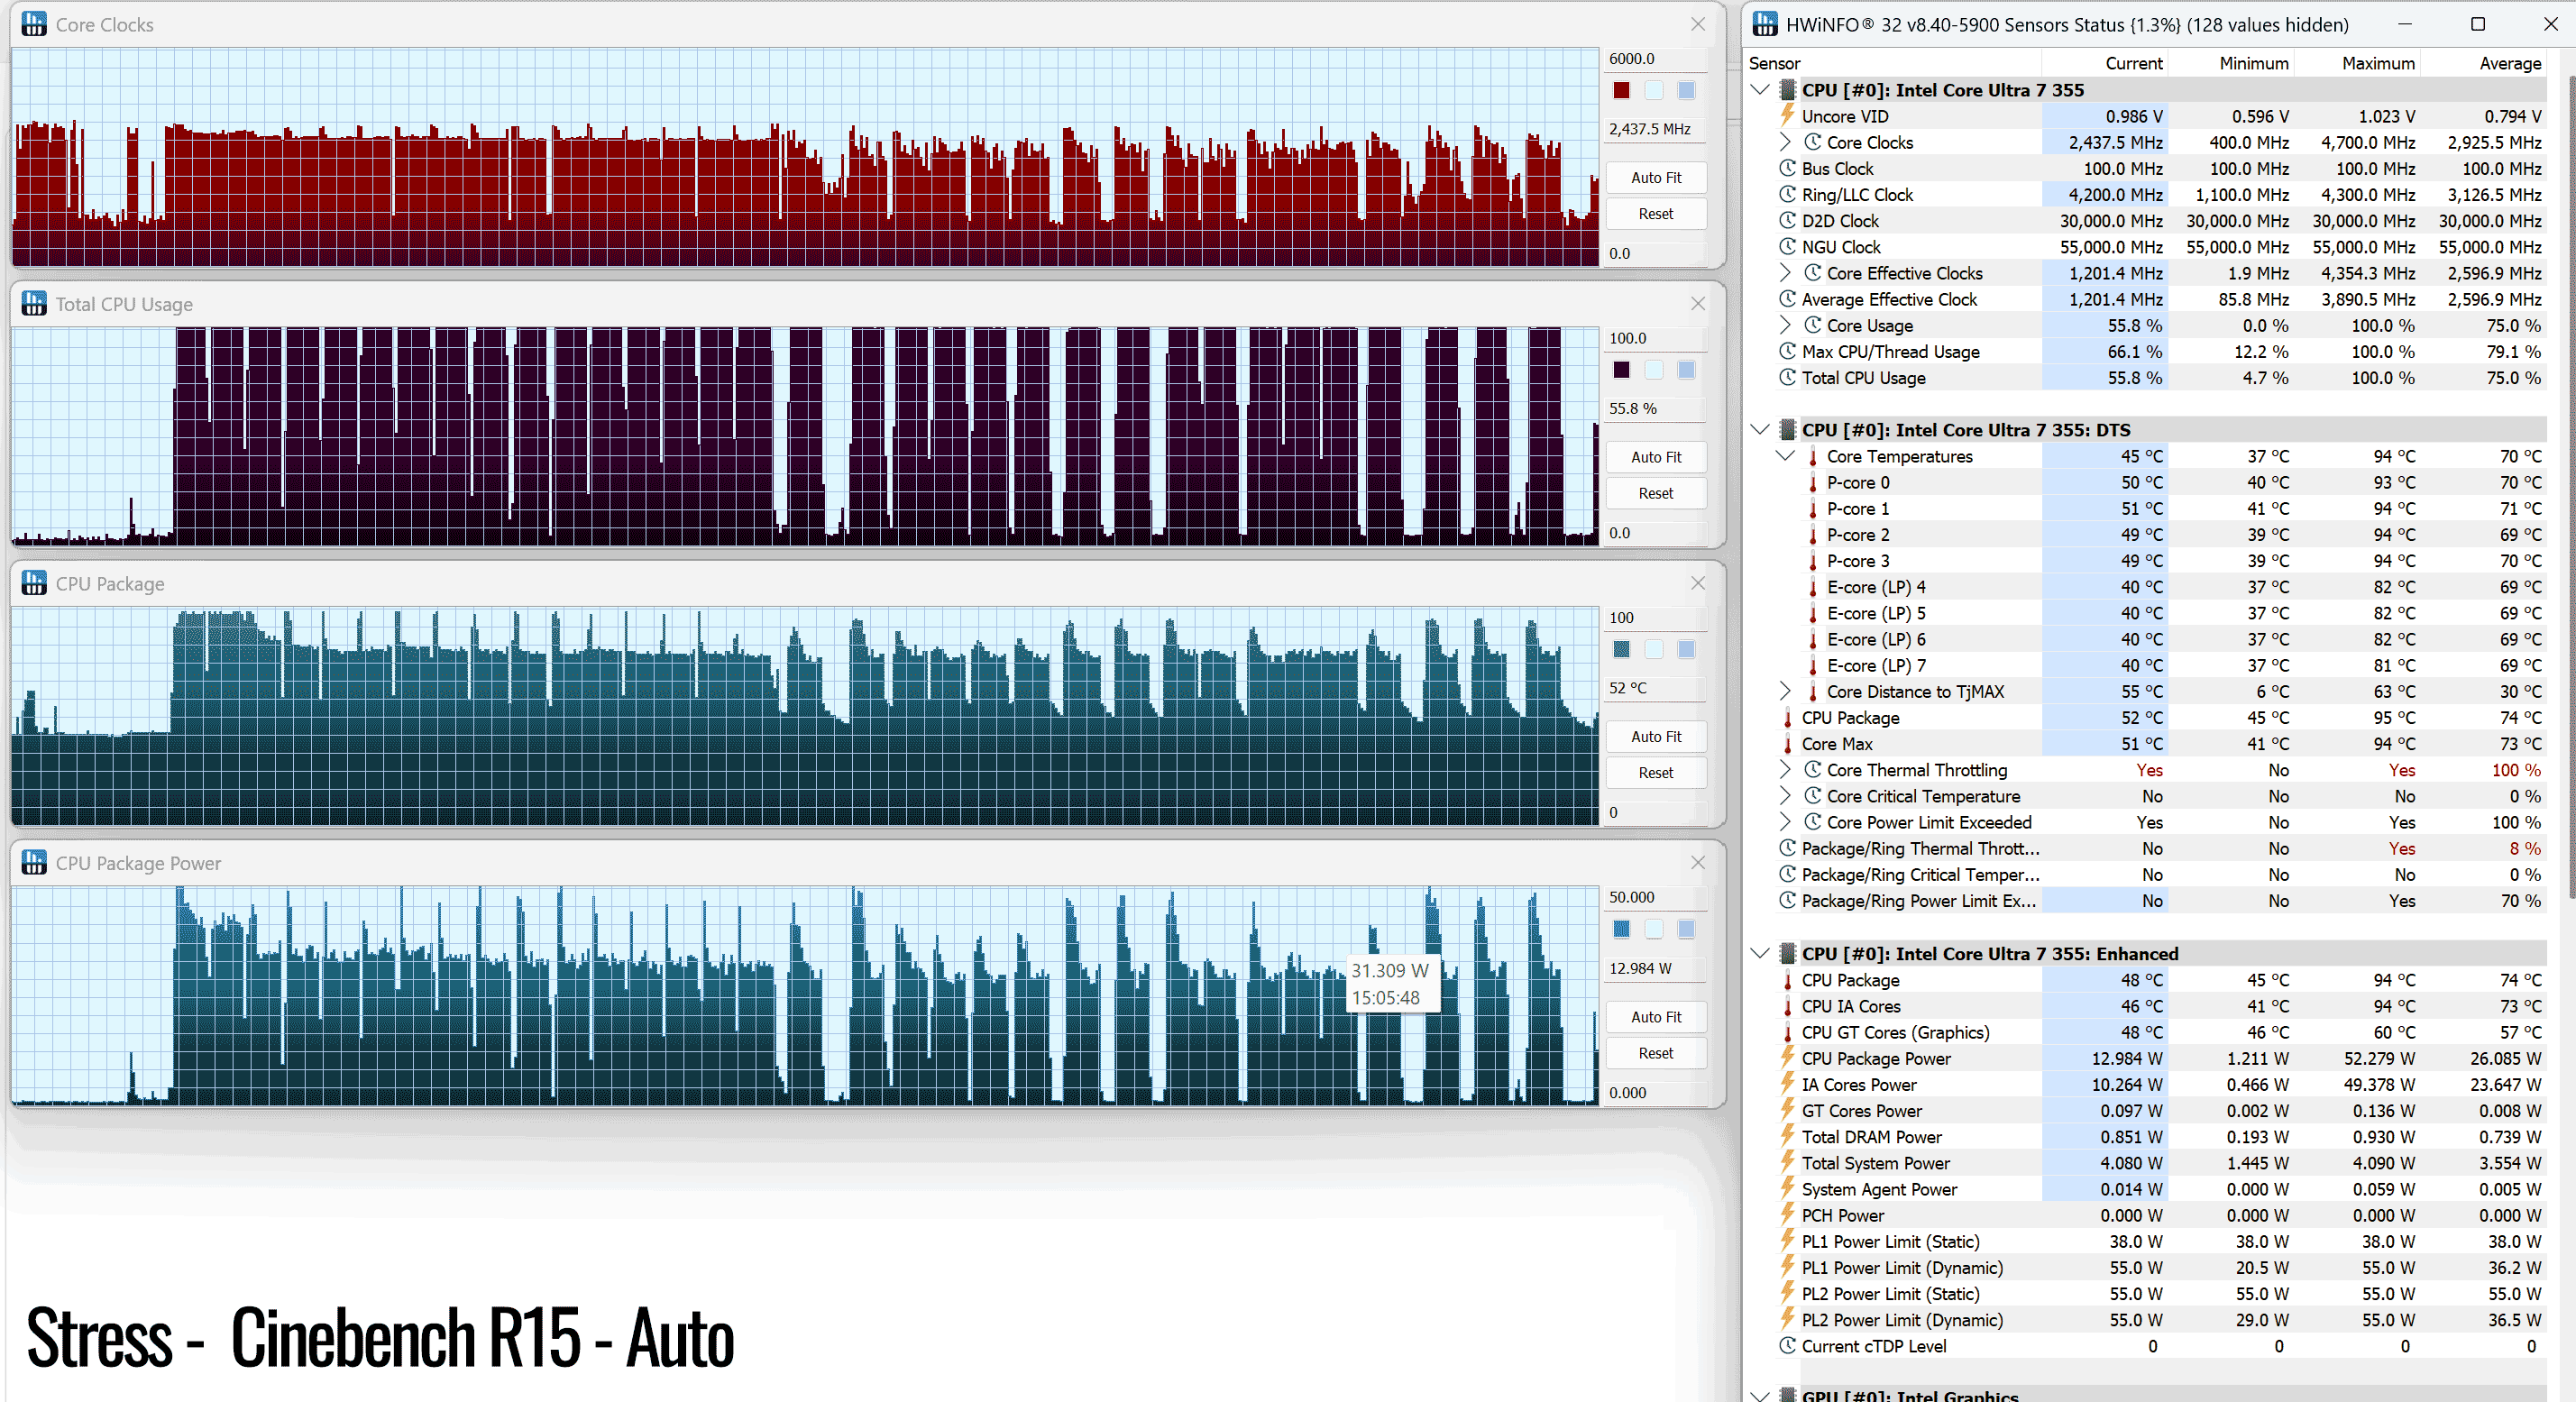This screenshot has width=2576, height=1402.
Task: Click Reset in the CPU Package Power graph
Action: pyautogui.click(x=1656, y=1053)
